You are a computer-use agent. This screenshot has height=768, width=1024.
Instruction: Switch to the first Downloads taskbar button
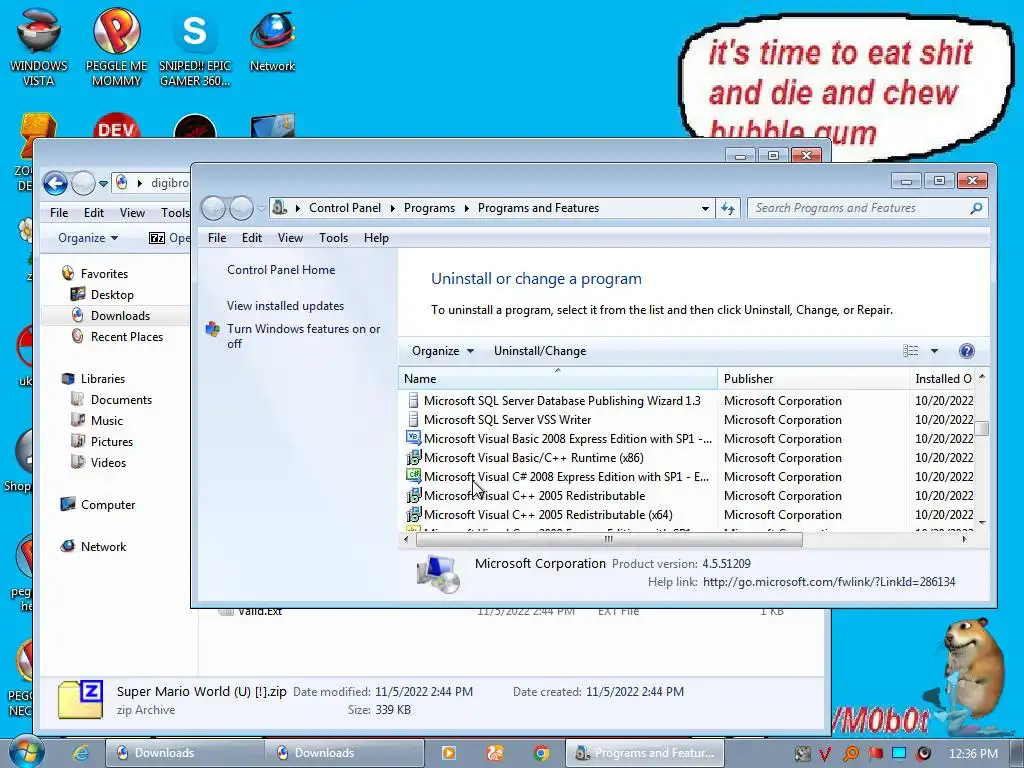coord(184,753)
